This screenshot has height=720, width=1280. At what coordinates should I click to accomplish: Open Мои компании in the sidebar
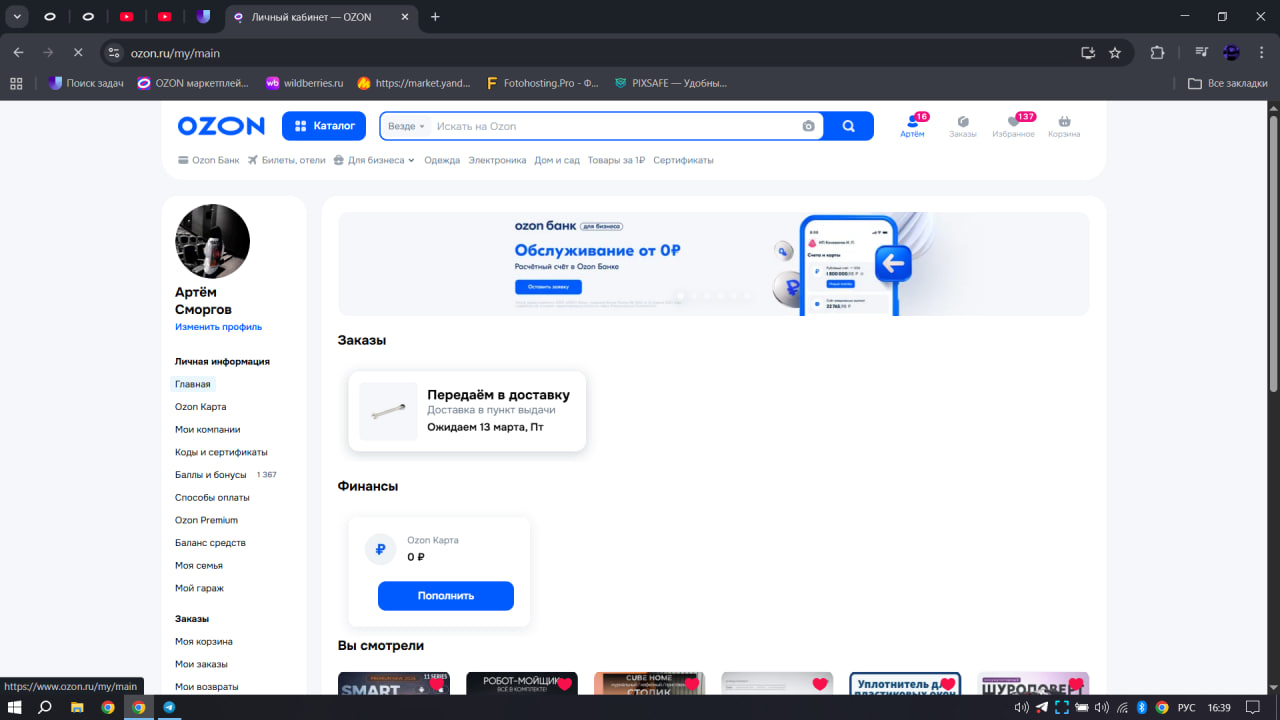point(208,429)
